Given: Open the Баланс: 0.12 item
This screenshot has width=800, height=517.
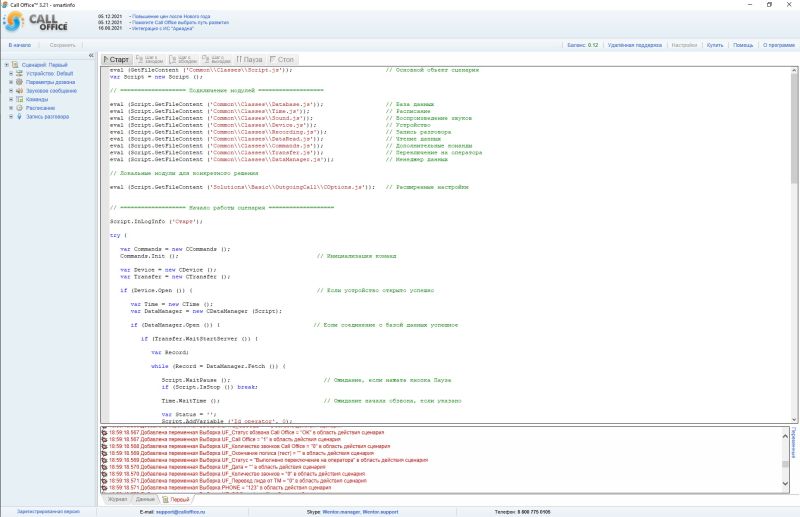Looking at the screenshot, I should (x=583, y=45).
